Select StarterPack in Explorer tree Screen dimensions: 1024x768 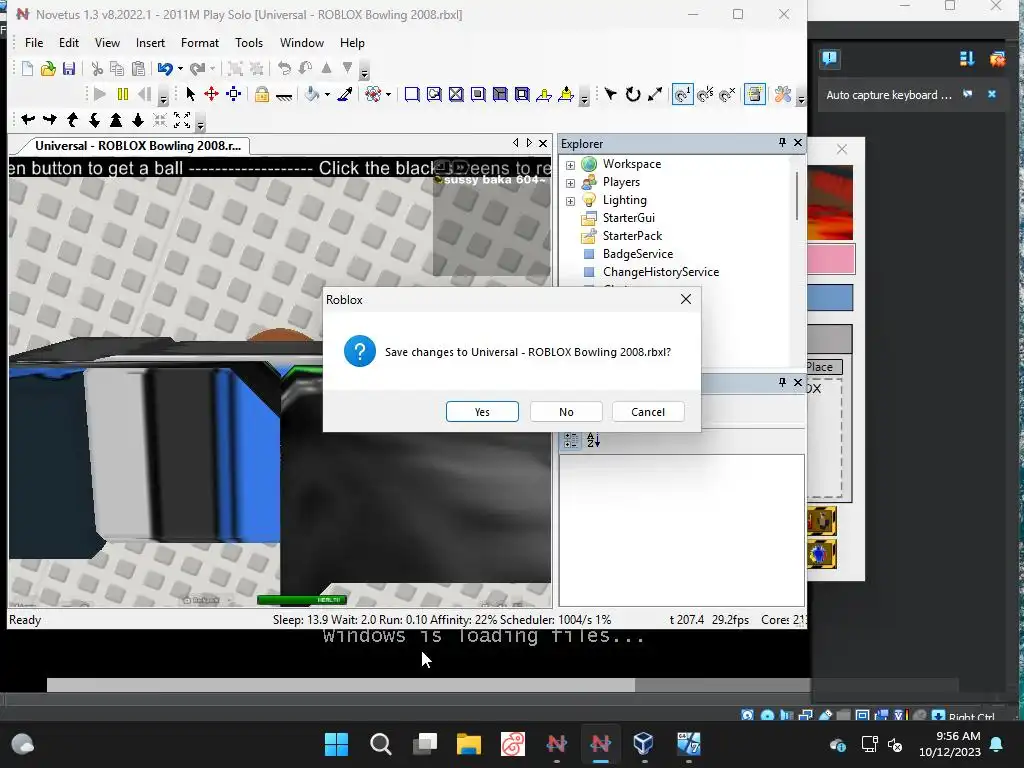point(632,236)
